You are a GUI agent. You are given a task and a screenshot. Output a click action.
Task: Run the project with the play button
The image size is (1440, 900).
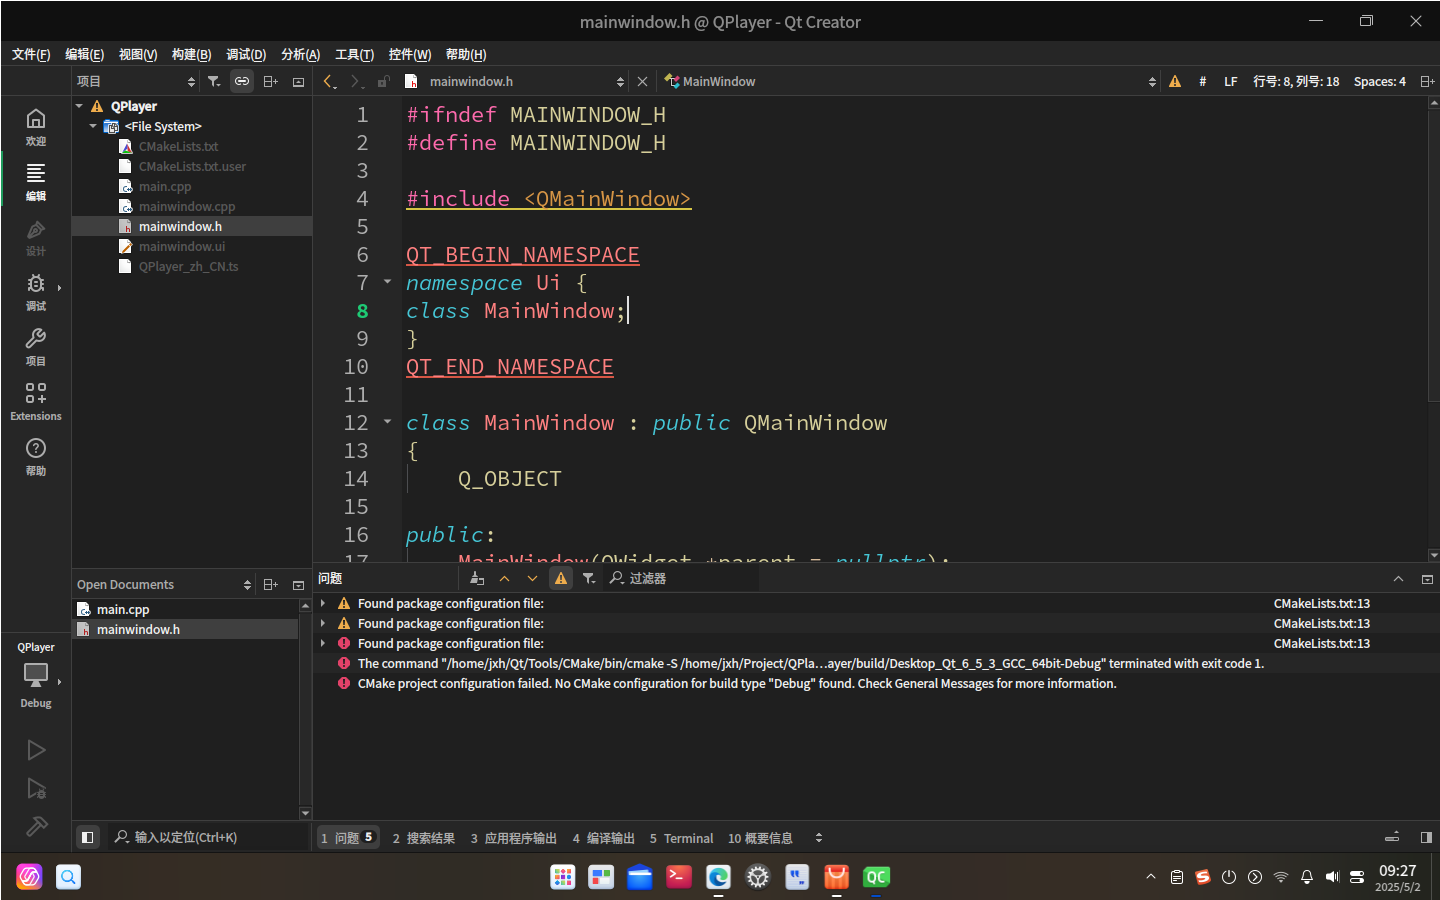pyautogui.click(x=36, y=750)
